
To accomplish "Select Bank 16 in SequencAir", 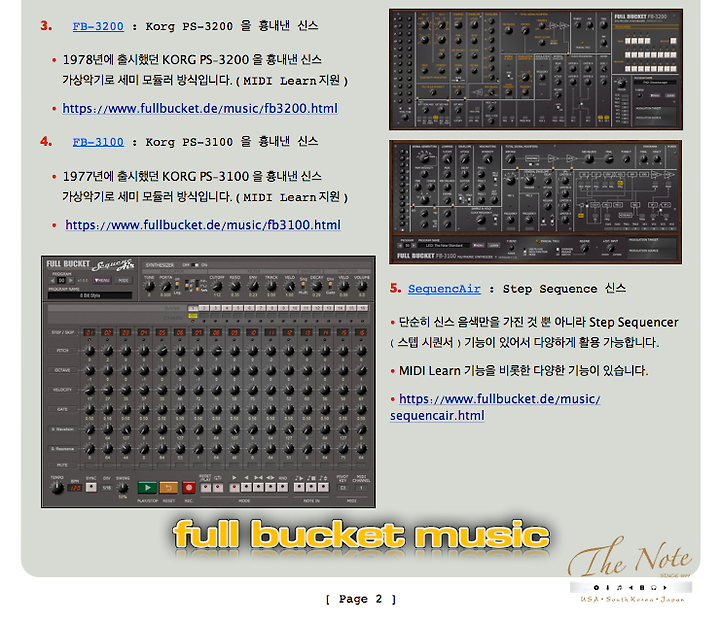I will (362, 308).
